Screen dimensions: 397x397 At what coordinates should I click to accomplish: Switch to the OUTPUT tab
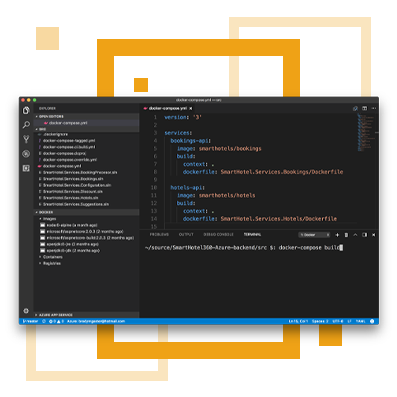pyautogui.click(x=186, y=235)
